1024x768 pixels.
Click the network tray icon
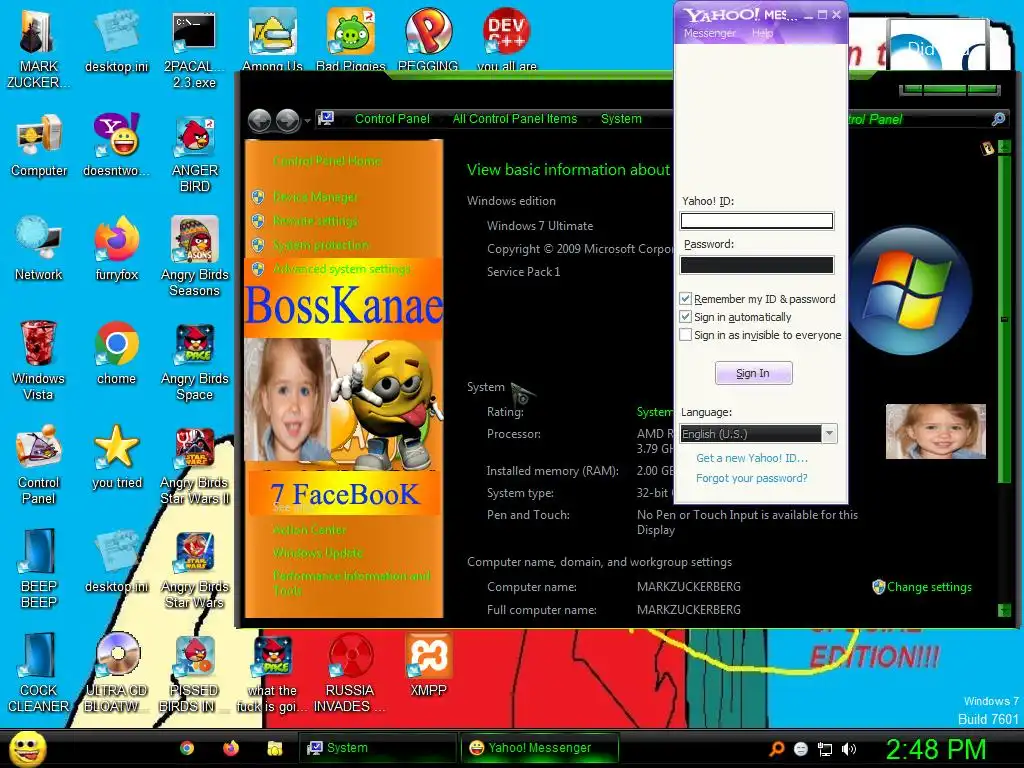tap(825, 749)
